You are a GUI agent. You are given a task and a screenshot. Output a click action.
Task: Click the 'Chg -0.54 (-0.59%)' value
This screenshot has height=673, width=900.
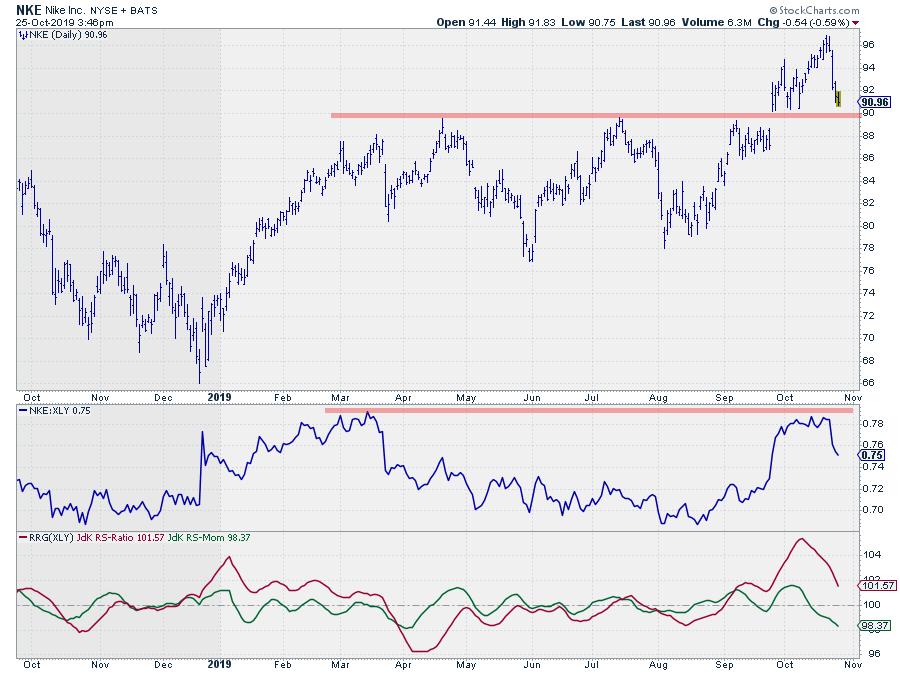coord(804,22)
